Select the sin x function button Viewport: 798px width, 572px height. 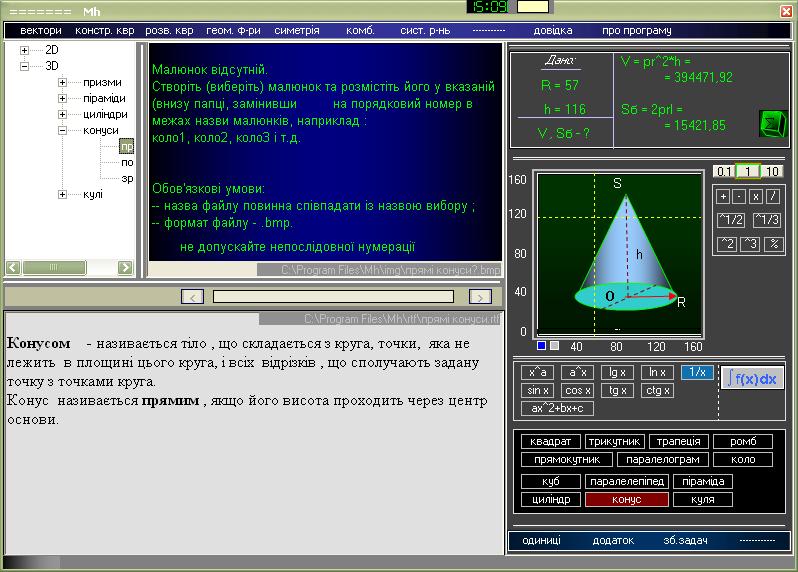pyautogui.click(x=538, y=390)
